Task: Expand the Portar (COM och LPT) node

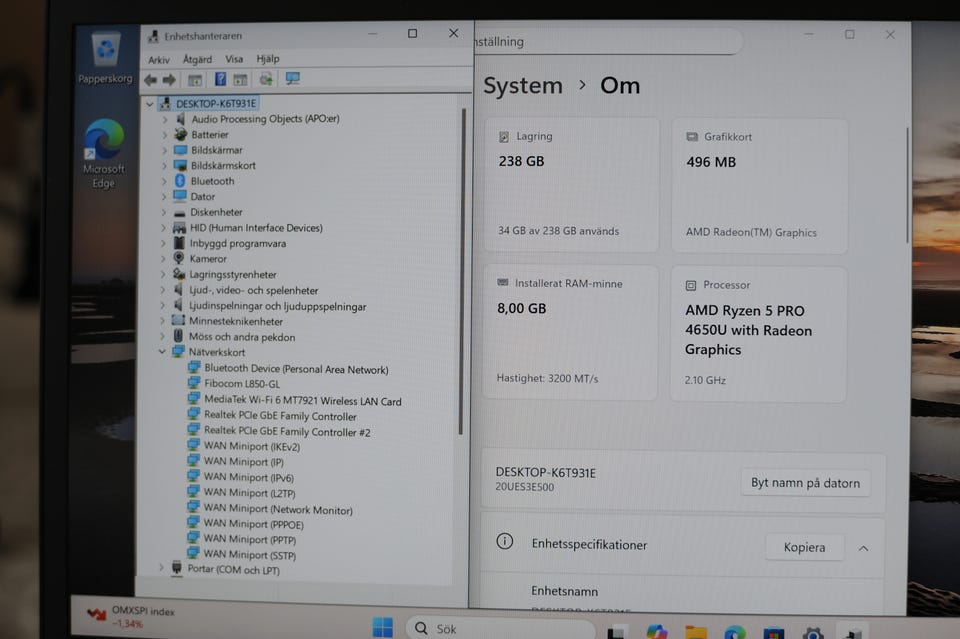Action: point(162,567)
